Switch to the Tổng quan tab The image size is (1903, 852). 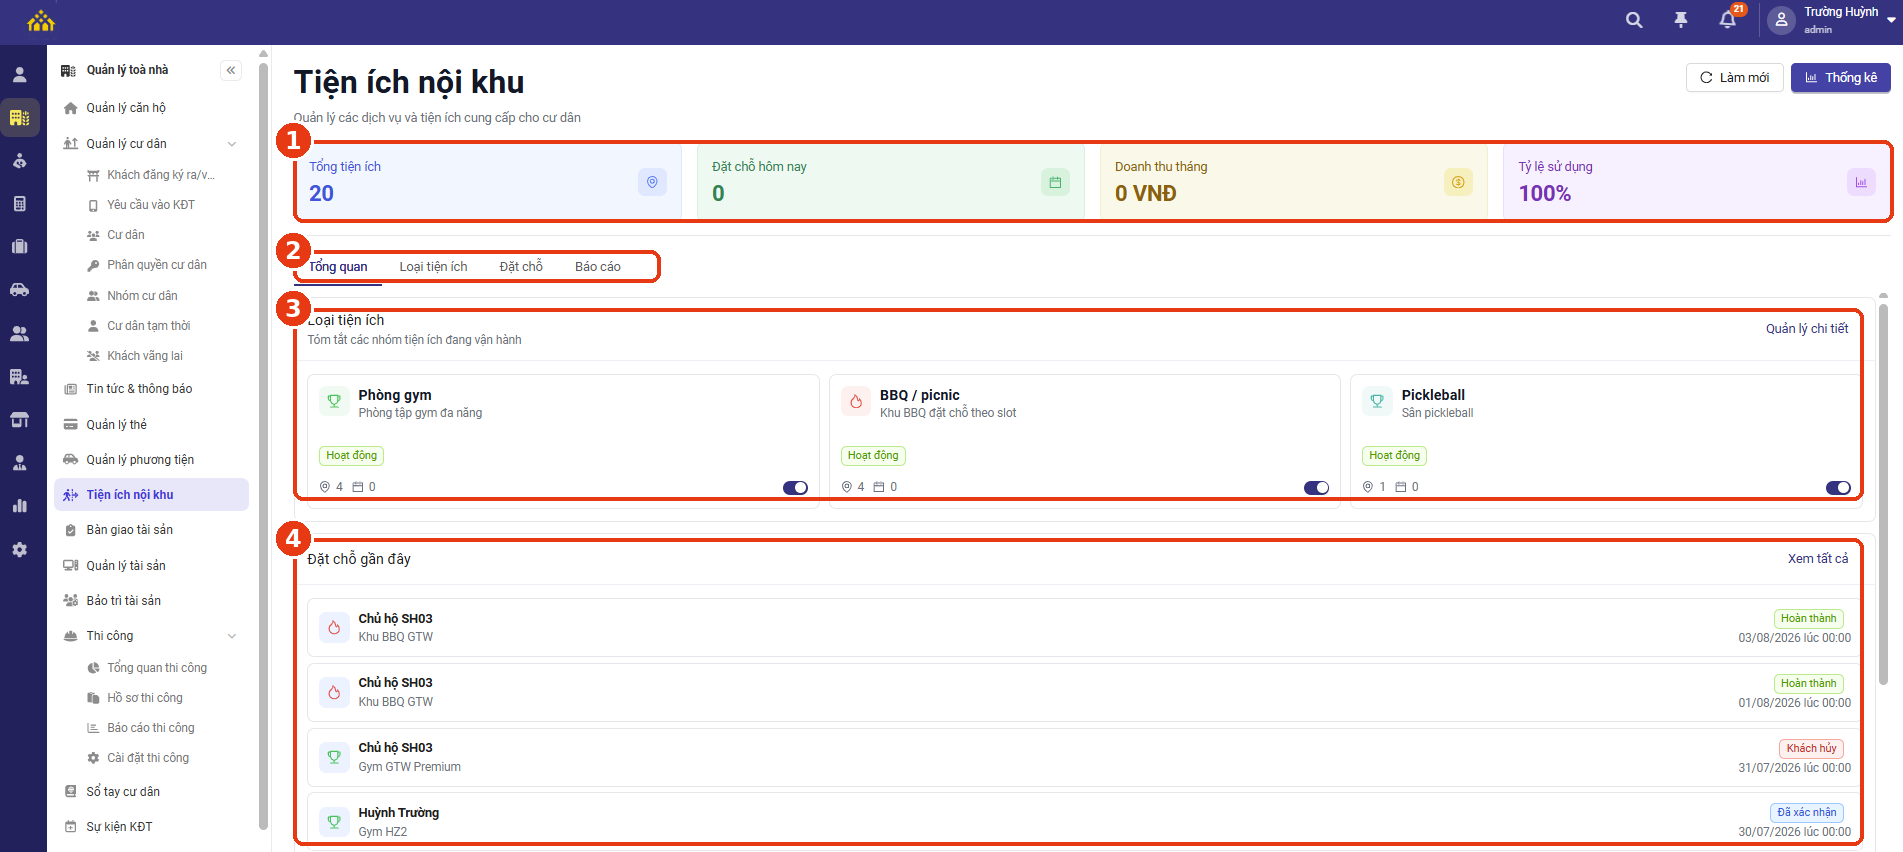coord(338,267)
